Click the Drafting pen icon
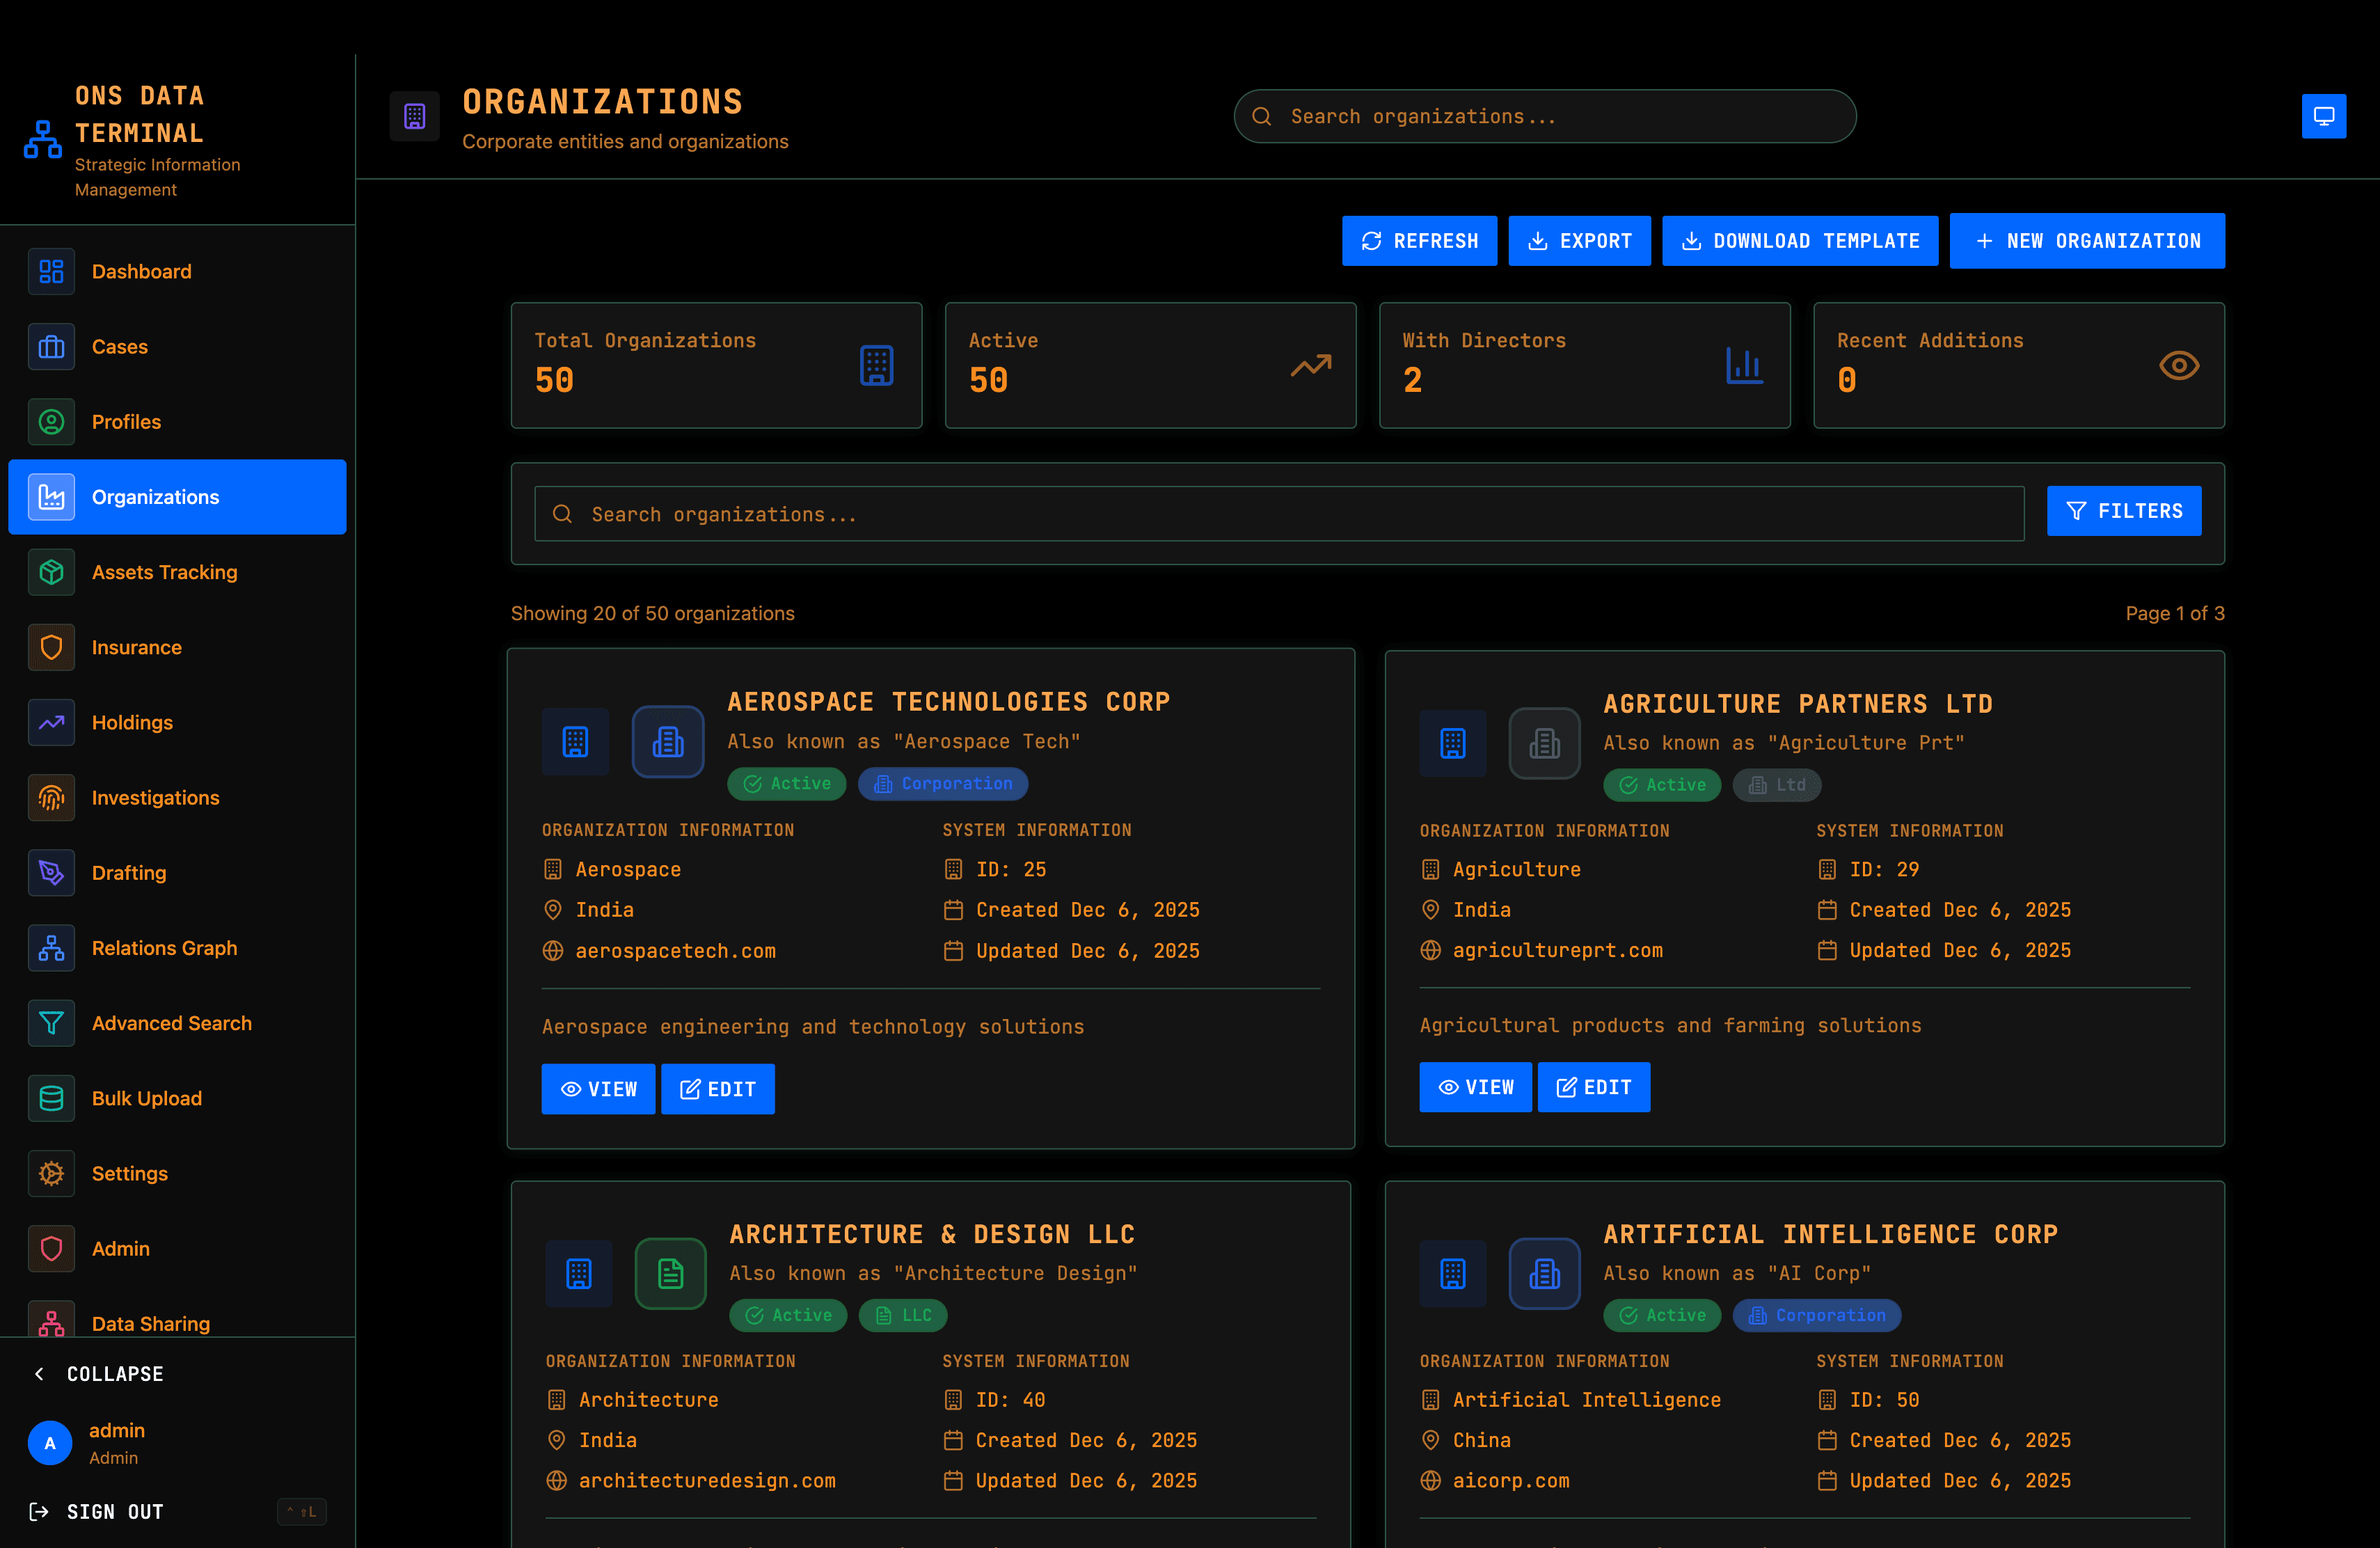 click(51, 872)
